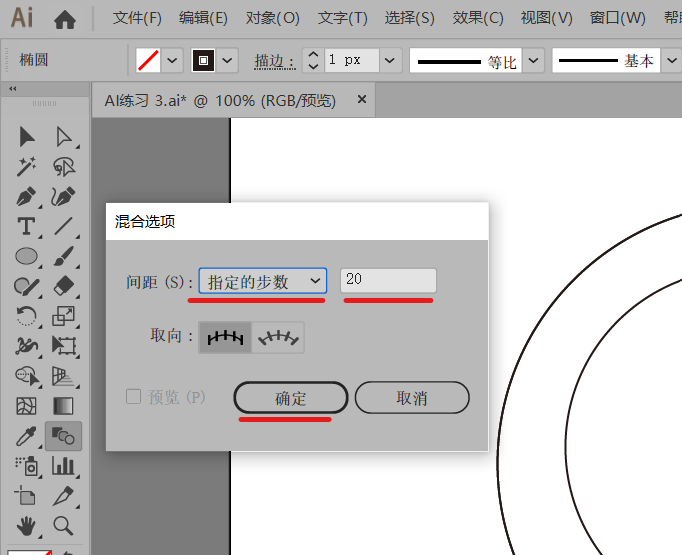Select the Column Graph tool
This screenshot has height=555, width=682.
coord(64,466)
